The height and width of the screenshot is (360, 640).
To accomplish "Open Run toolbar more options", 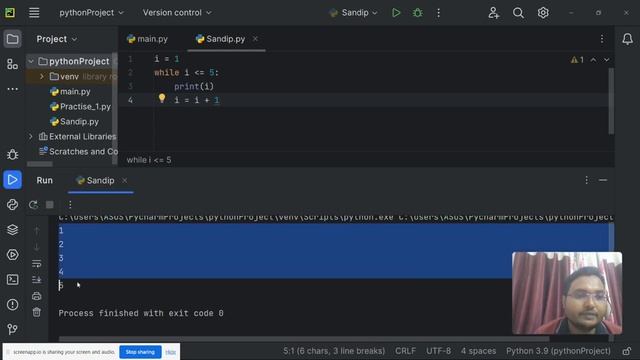I will click(70, 204).
